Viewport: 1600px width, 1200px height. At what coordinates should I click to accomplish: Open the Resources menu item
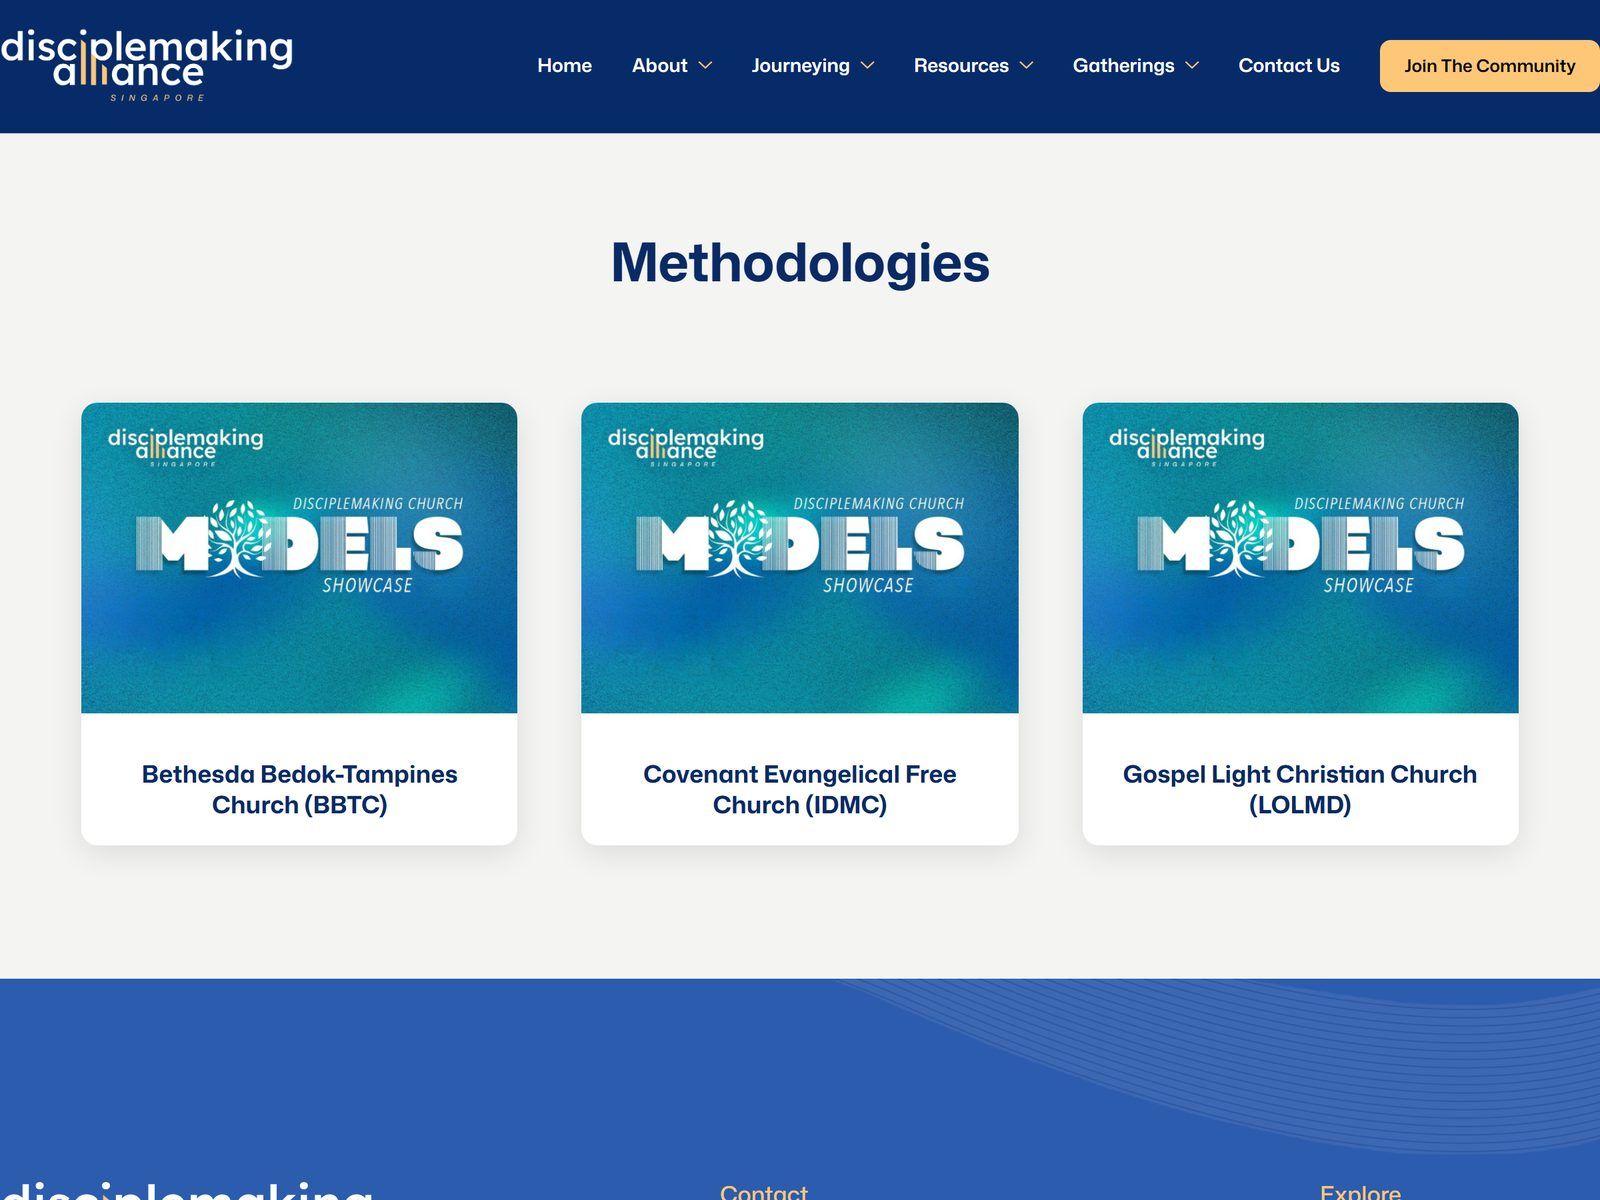(961, 66)
